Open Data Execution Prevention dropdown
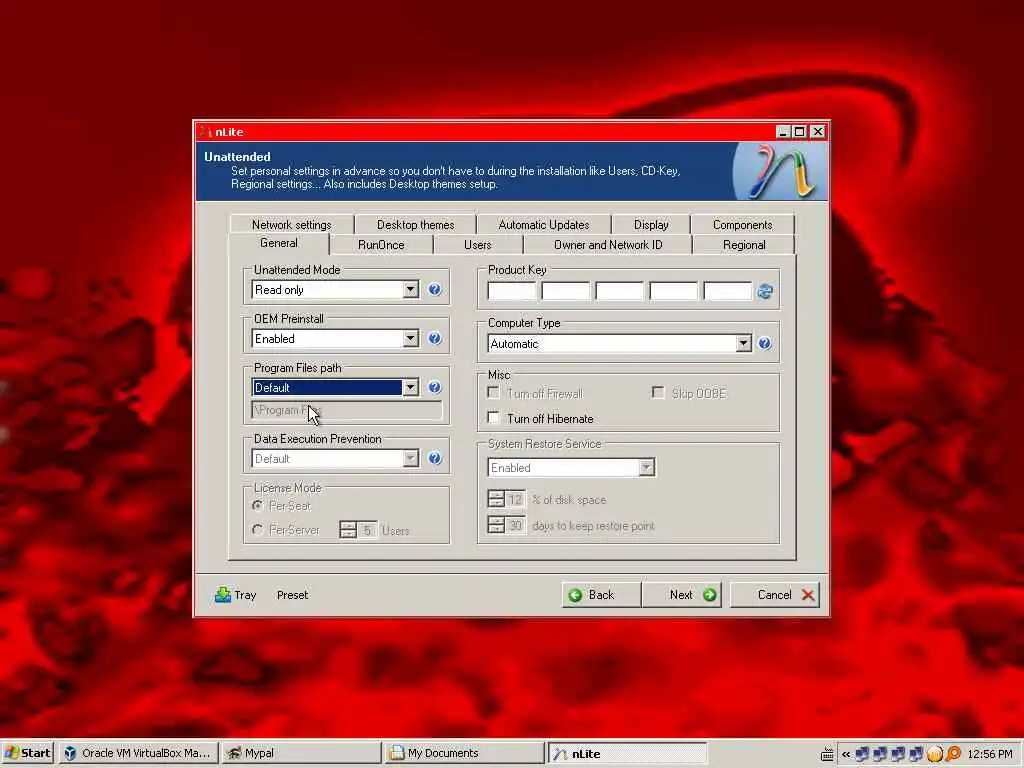 (410, 458)
